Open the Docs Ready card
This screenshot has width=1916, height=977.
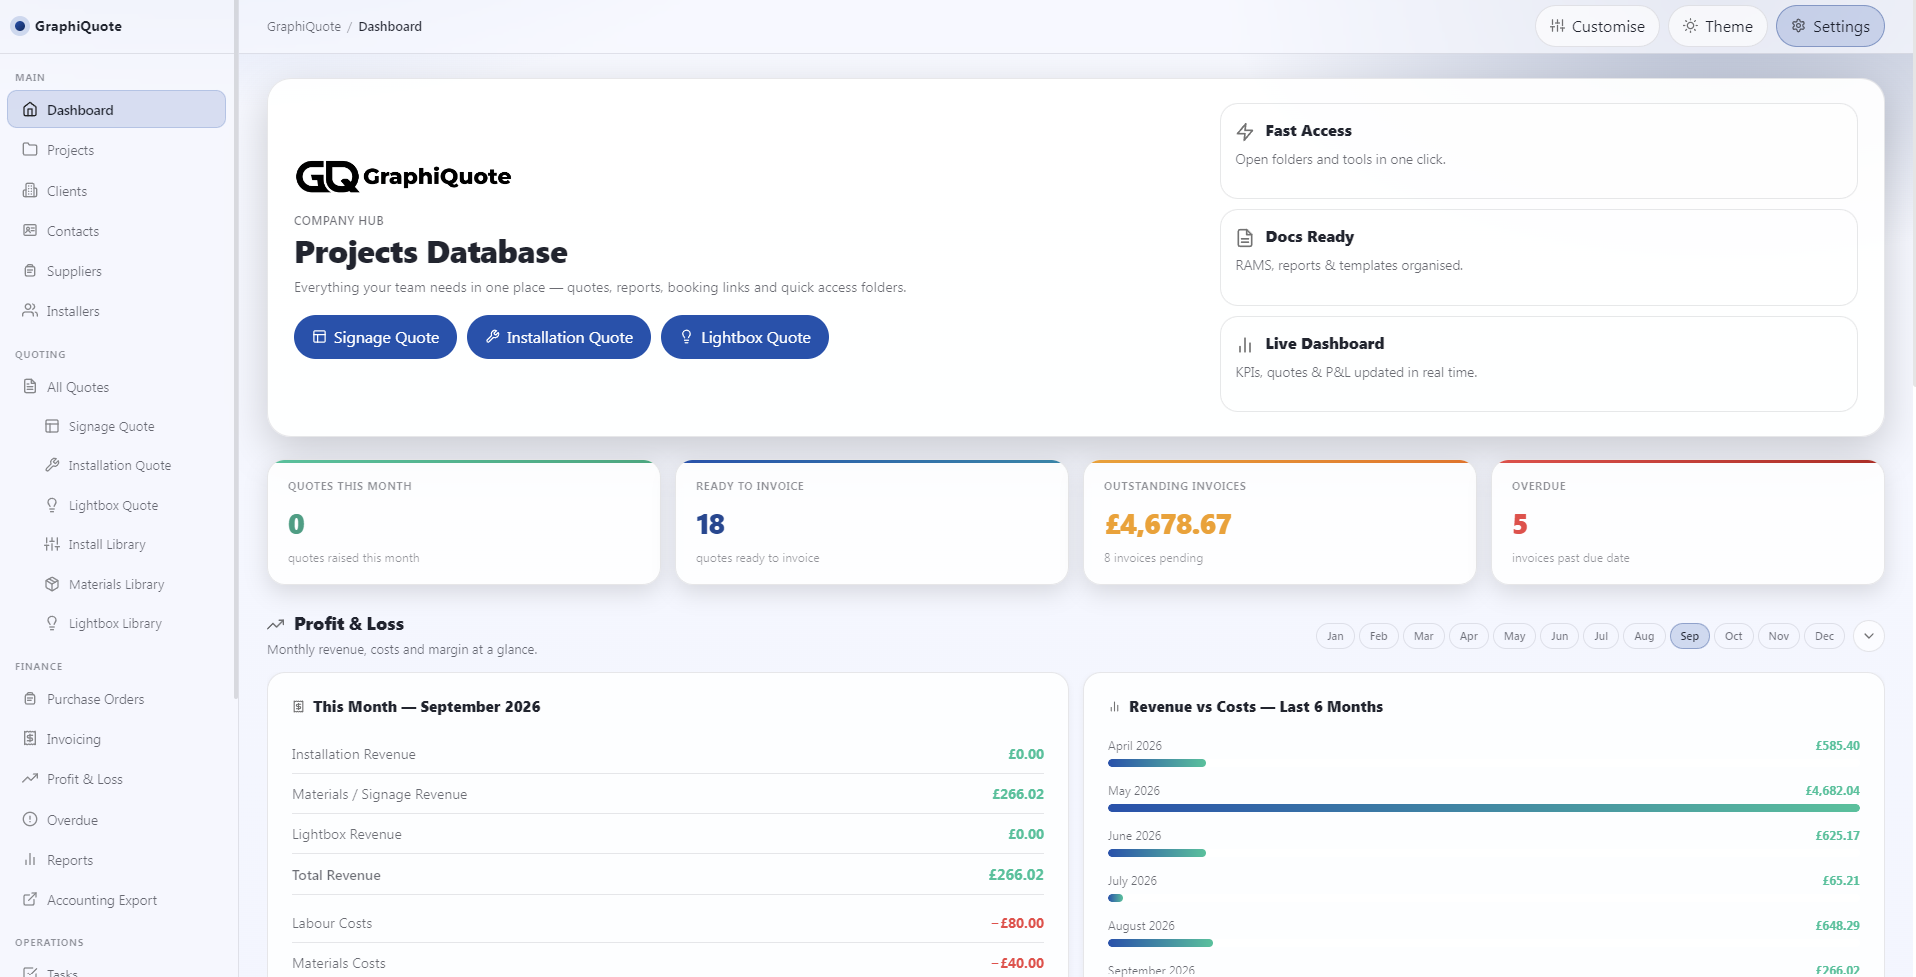1538,257
